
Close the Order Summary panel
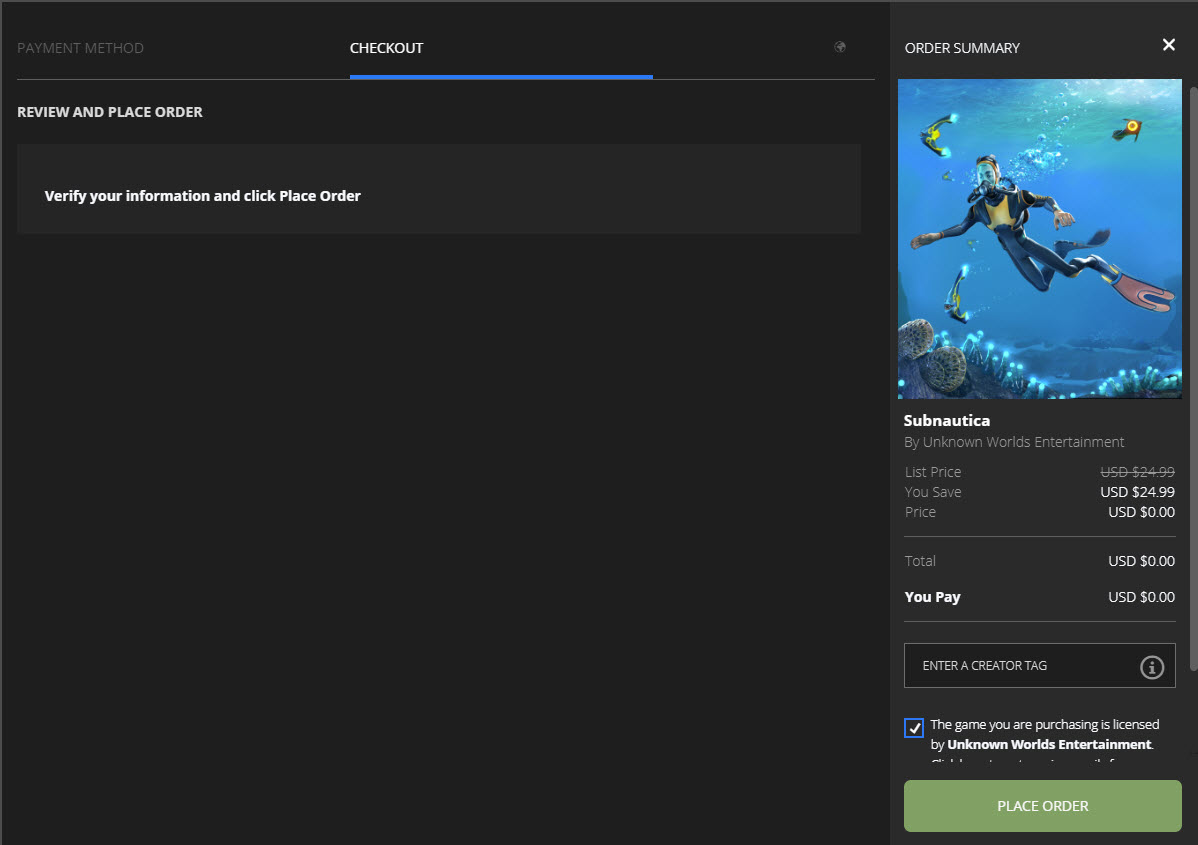pyautogui.click(x=1168, y=45)
